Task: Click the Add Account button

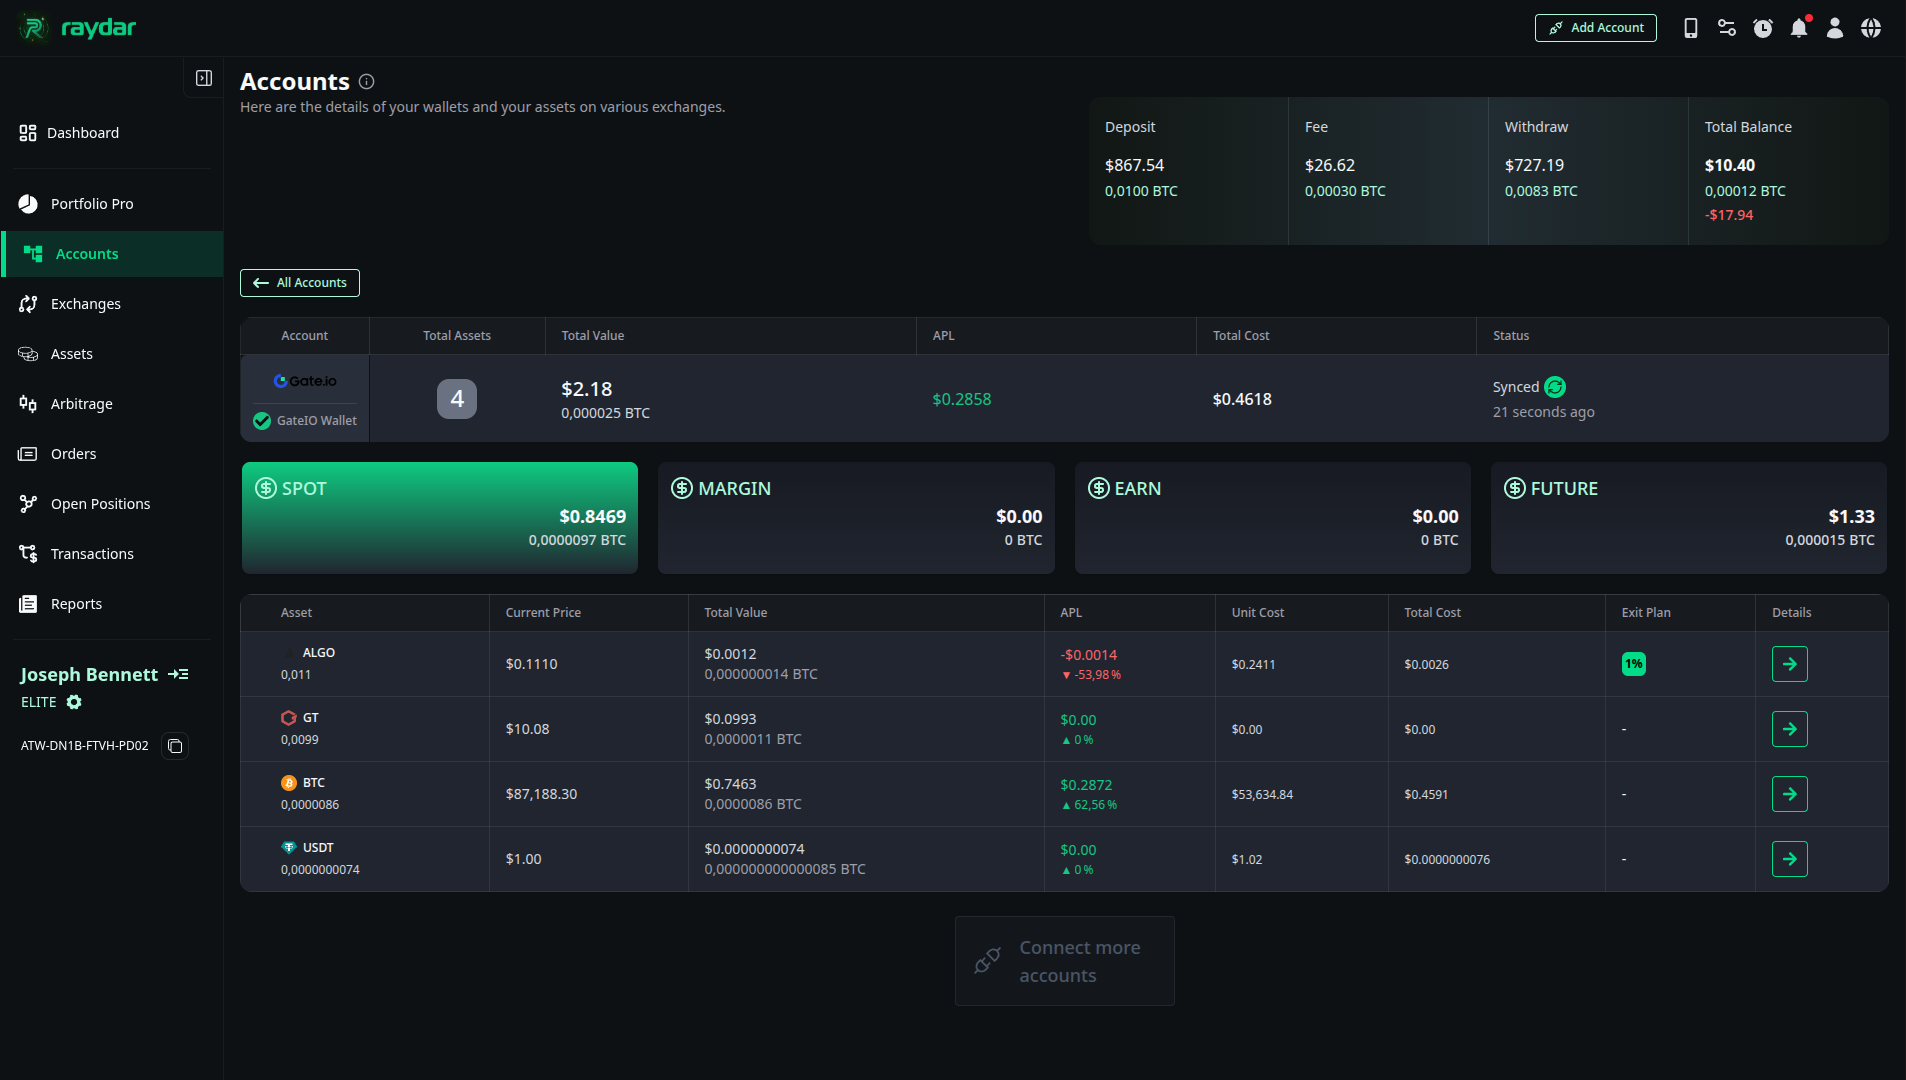Action: click(1595, 28)
